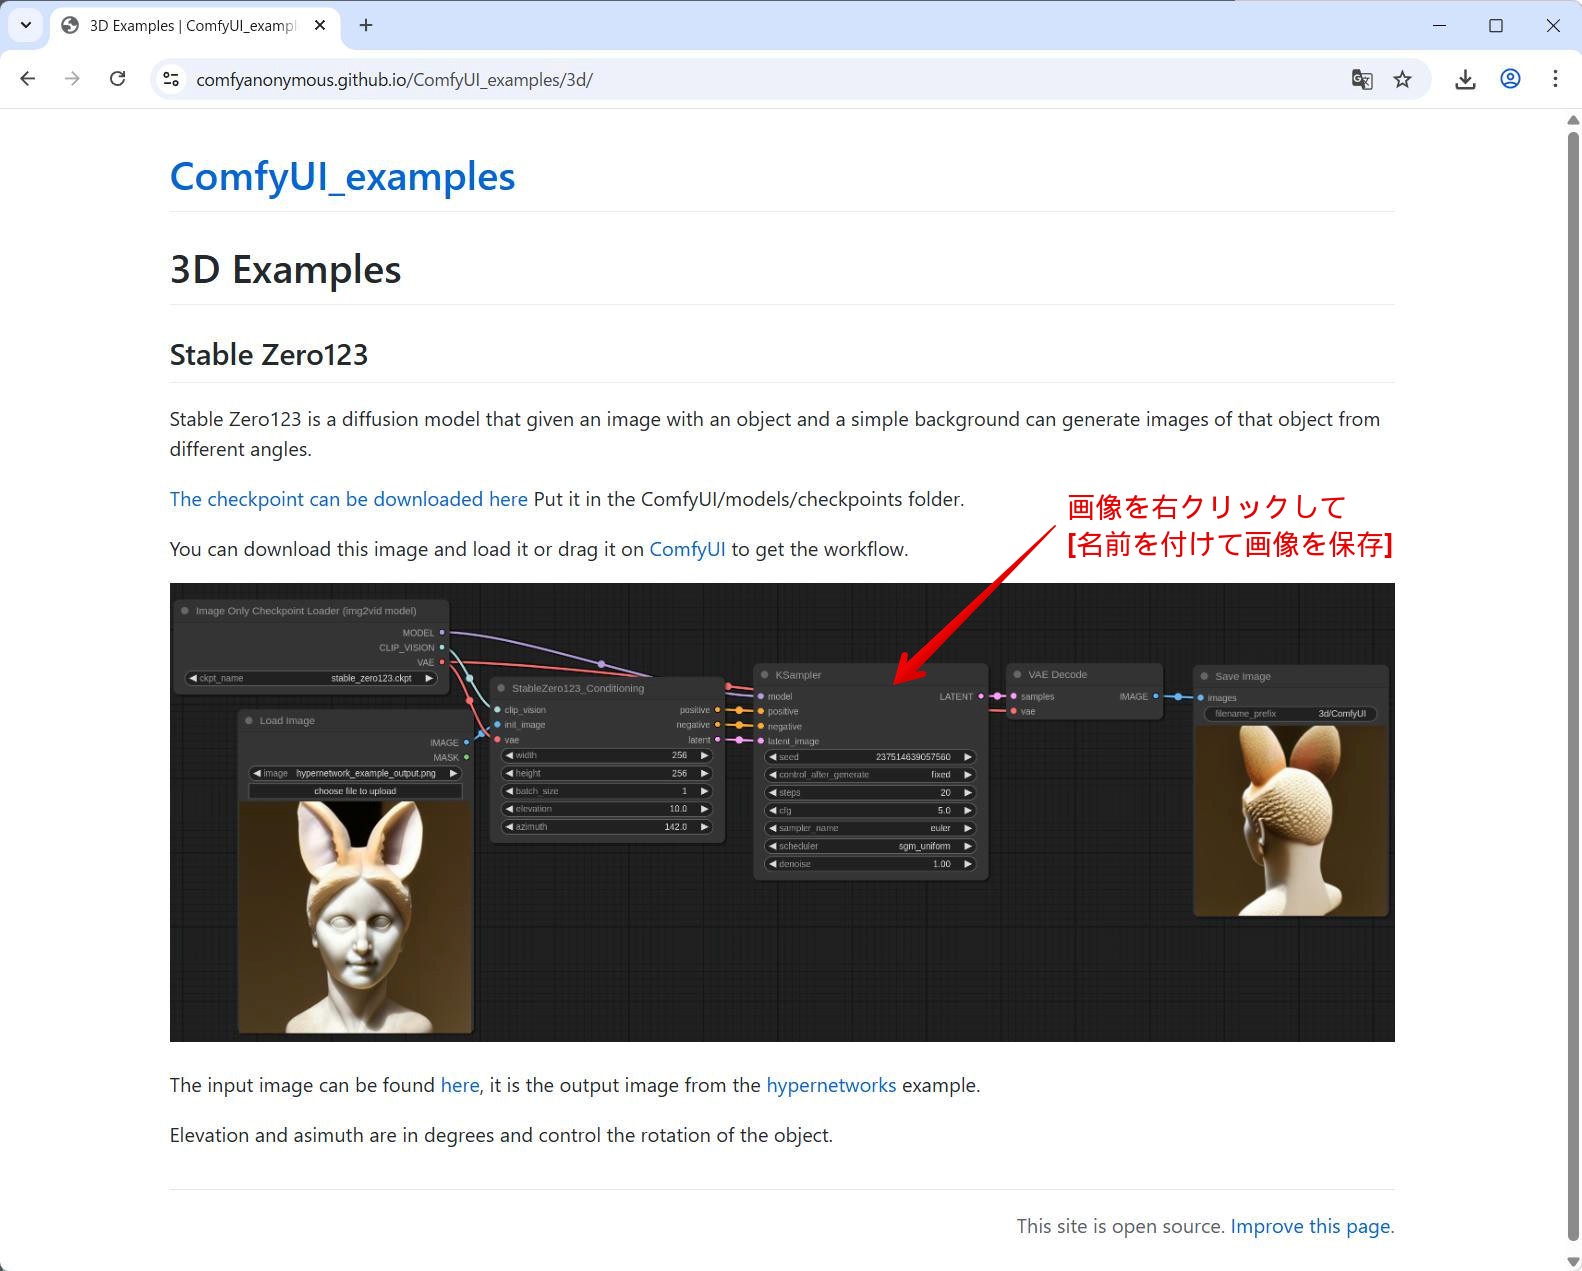Open the ComfyUI_examples title link
The height and width of the screenshot is (1271, 1582).
(342, 177)
